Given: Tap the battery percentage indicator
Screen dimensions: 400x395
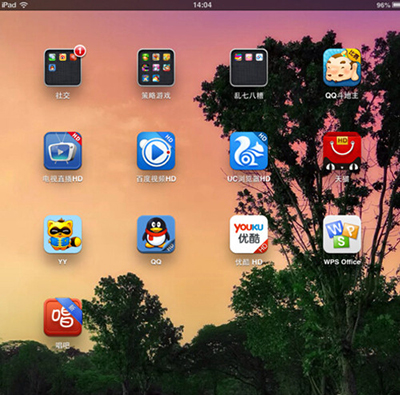Looking at the screenshot, I should tap(383, 5).
